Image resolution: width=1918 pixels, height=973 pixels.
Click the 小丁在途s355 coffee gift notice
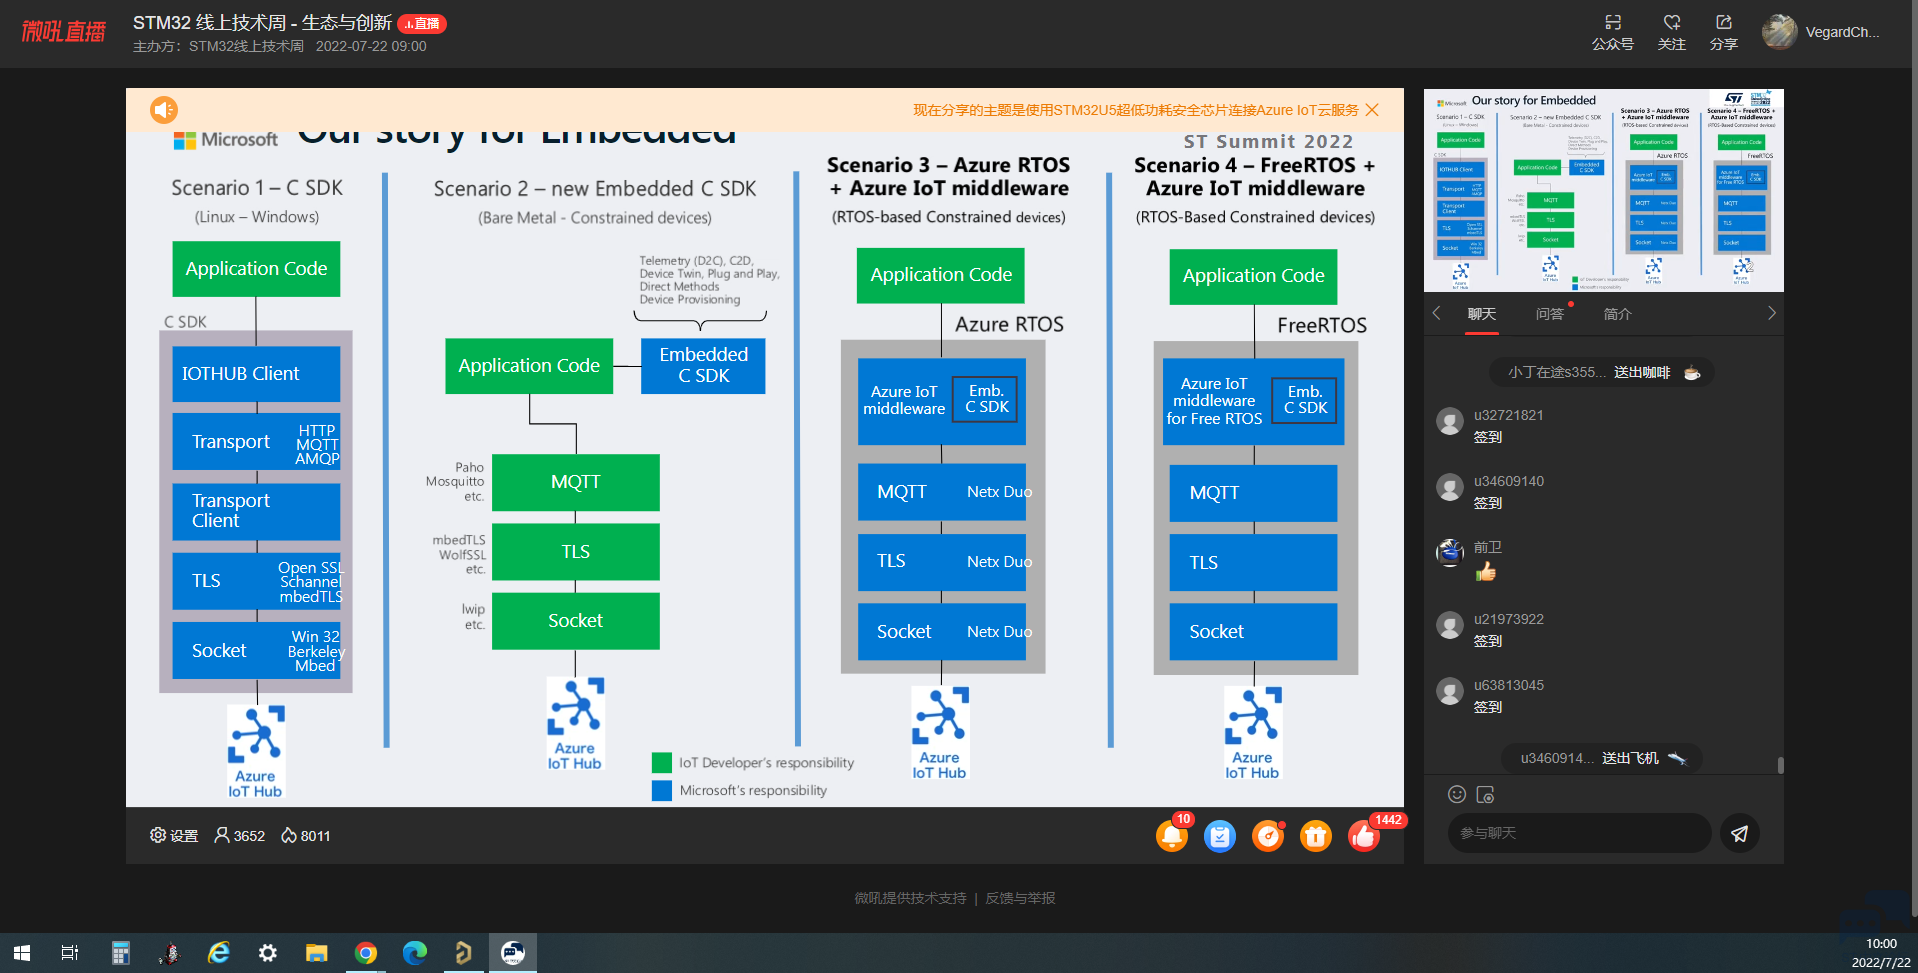point(1603,372)
